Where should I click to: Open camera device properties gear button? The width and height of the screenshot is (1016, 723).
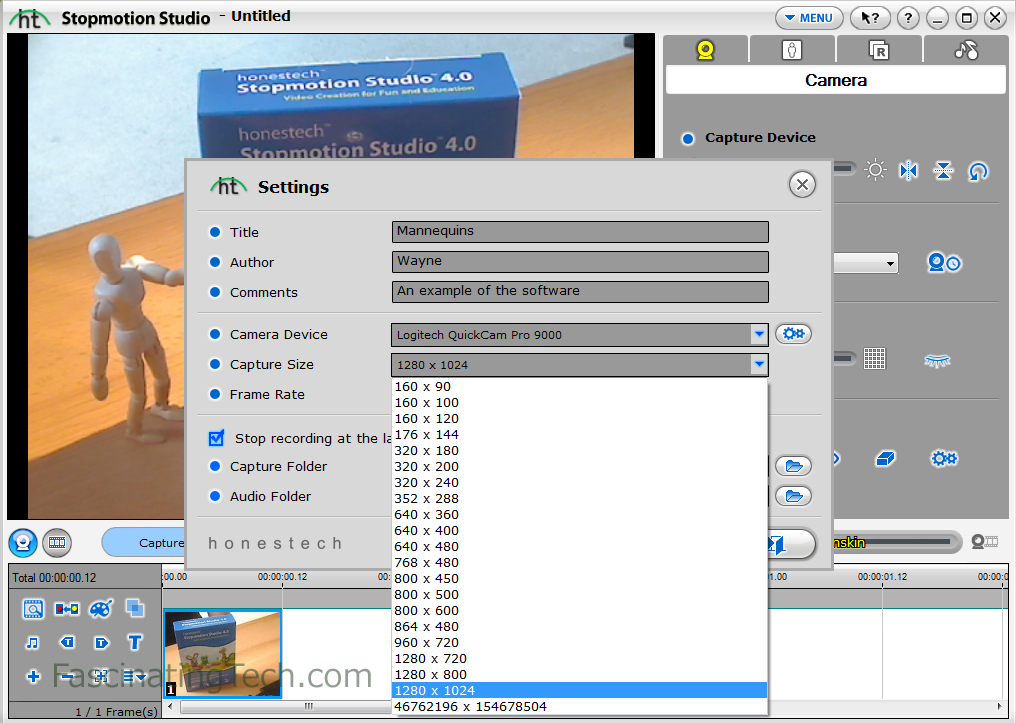[x=793, y=334]
